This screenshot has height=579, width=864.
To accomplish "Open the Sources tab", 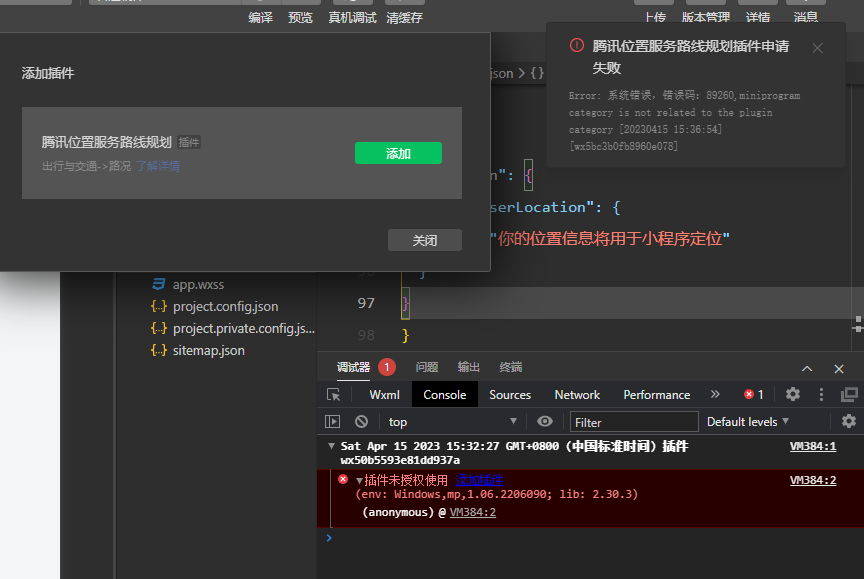I will pos(510,394).
